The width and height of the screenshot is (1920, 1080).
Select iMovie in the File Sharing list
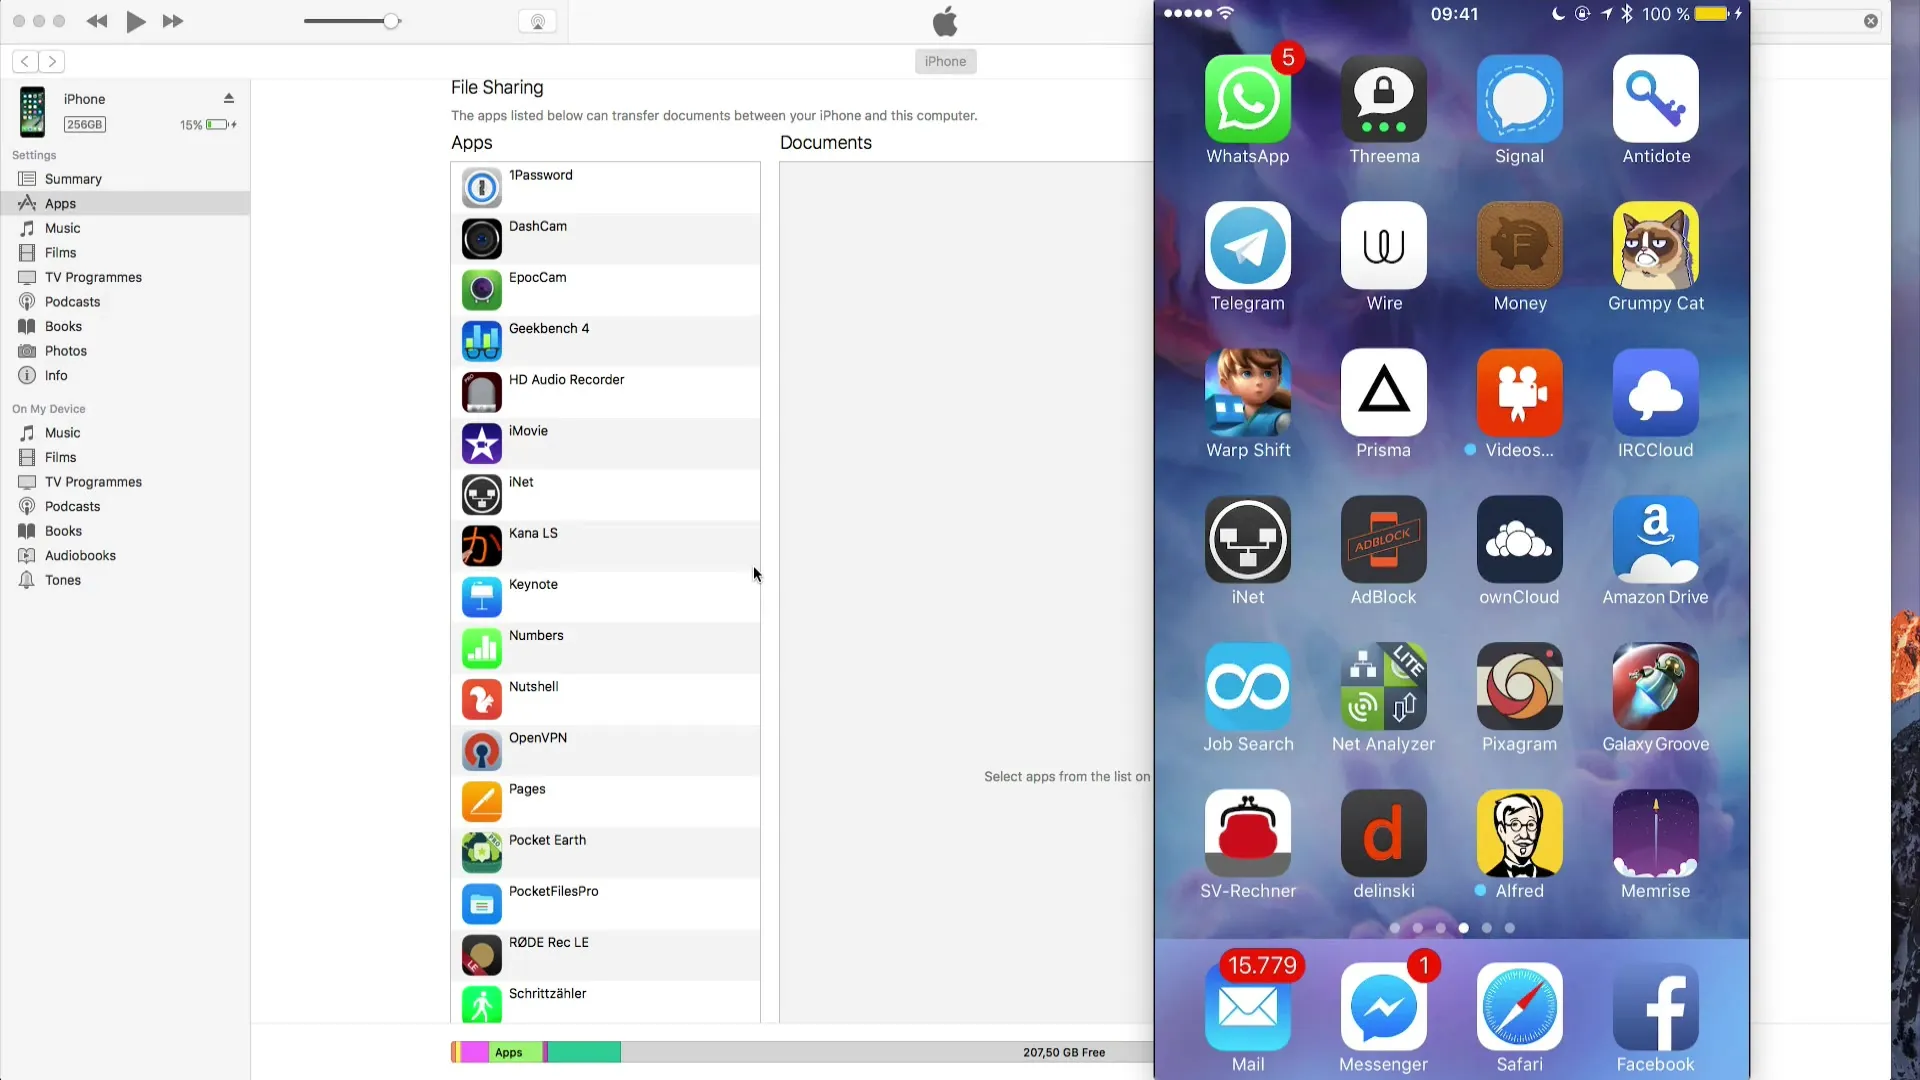605,443
